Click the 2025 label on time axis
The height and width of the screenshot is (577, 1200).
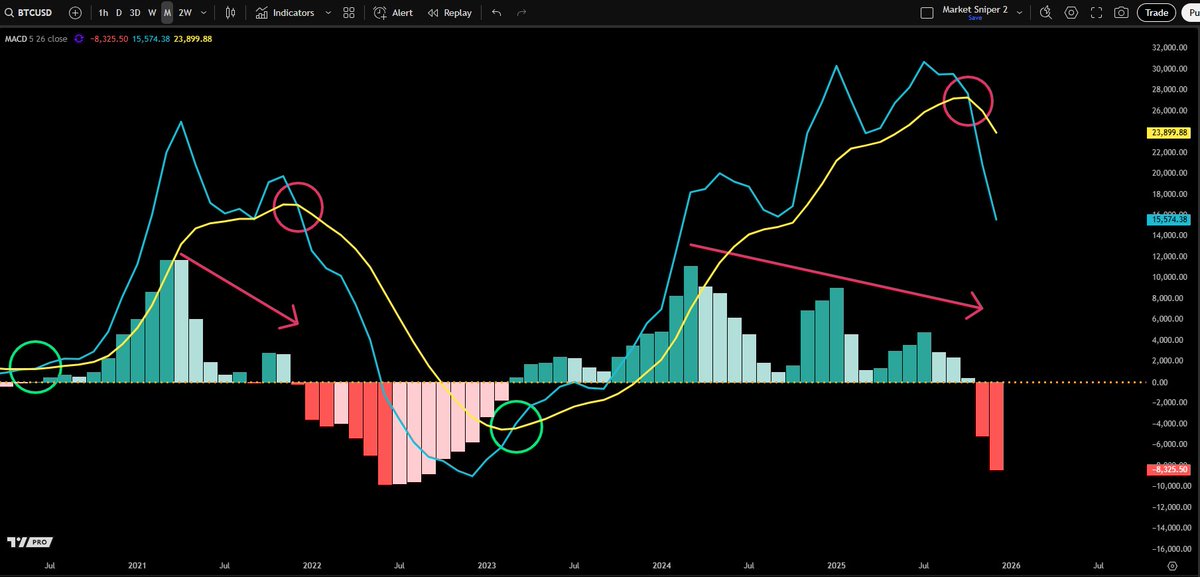836,565
